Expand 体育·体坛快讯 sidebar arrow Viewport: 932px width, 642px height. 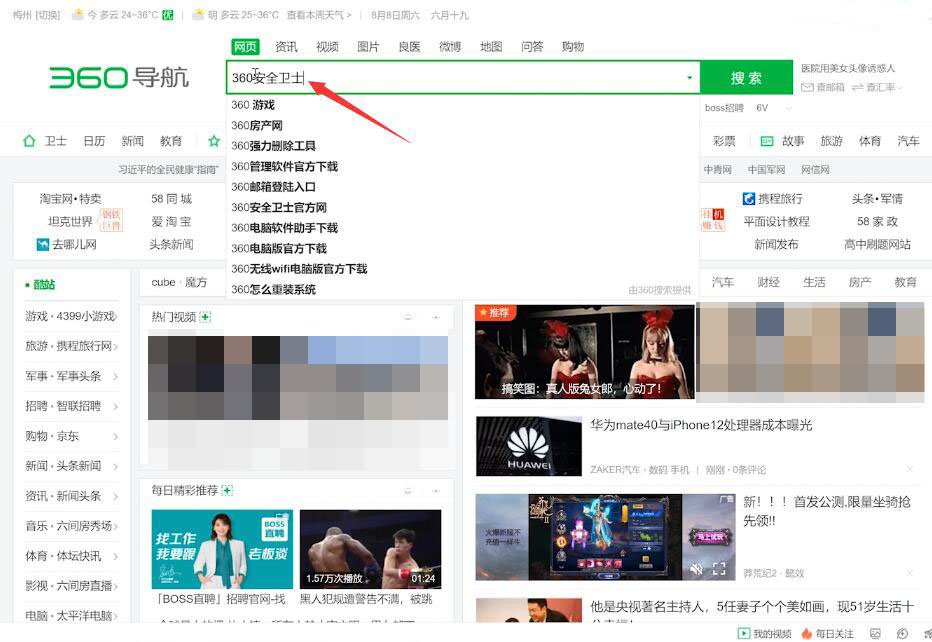115,556
